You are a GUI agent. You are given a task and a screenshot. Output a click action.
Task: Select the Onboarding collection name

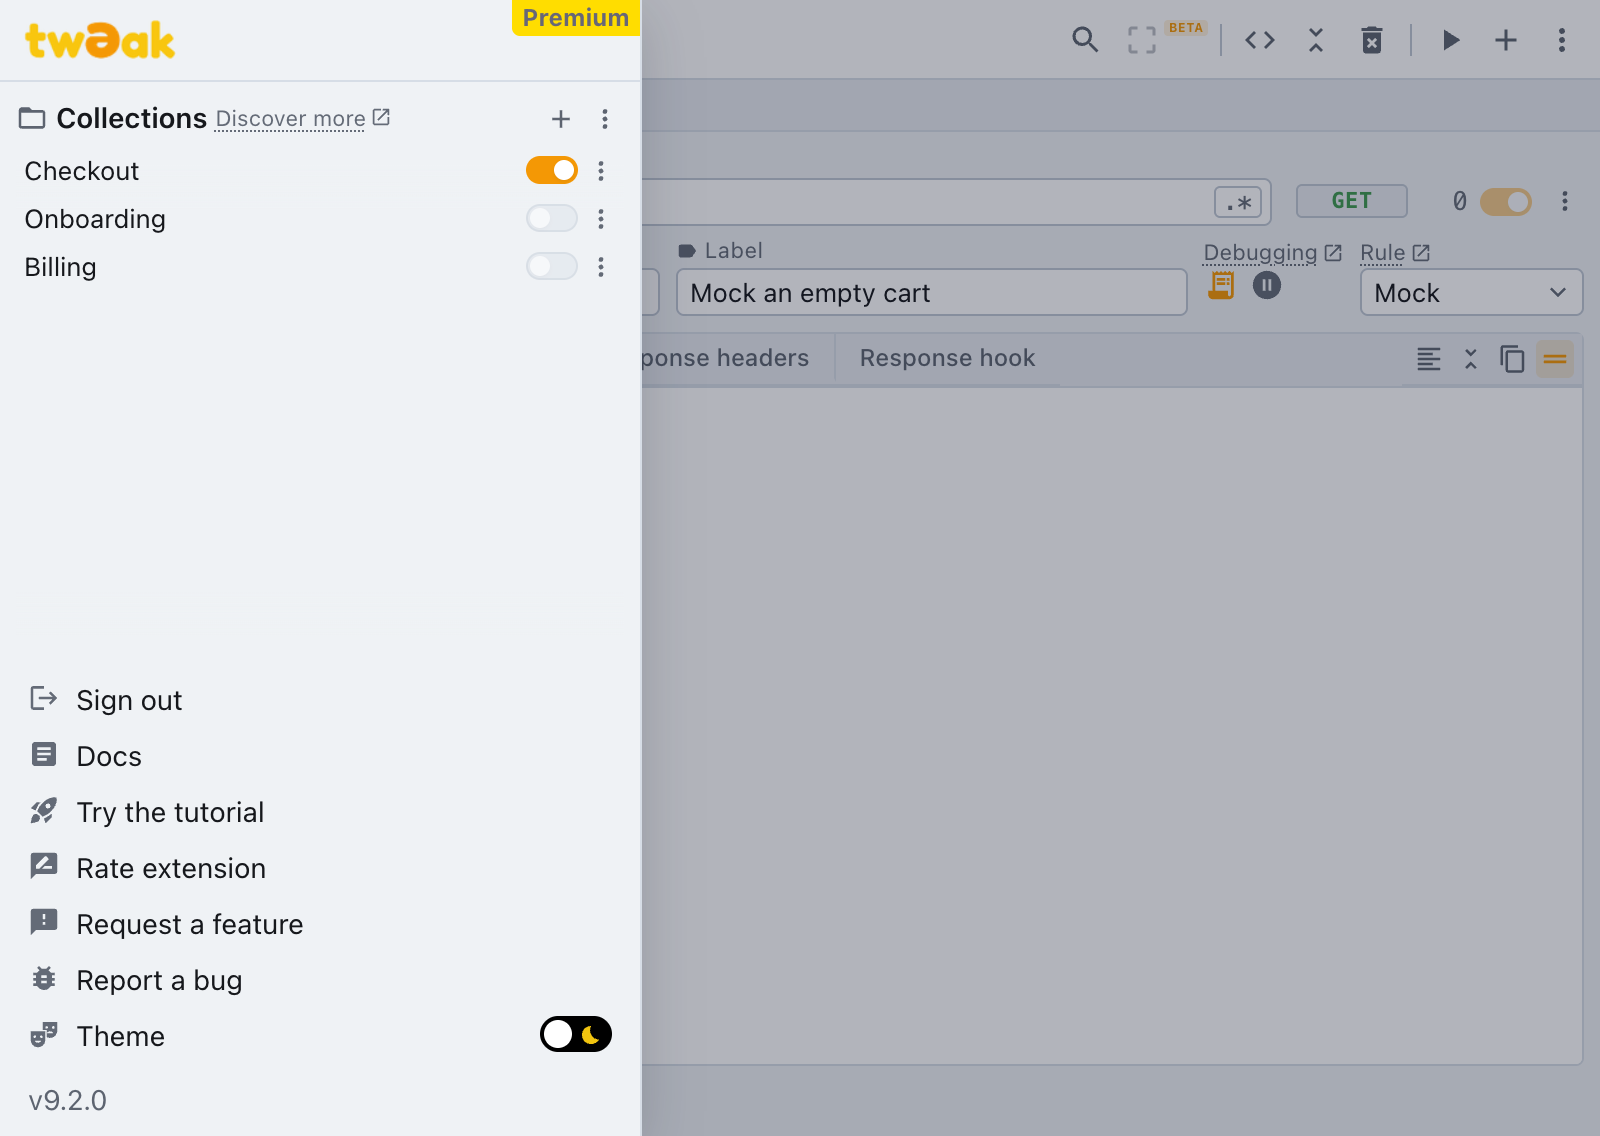click(x=95, y=219)
